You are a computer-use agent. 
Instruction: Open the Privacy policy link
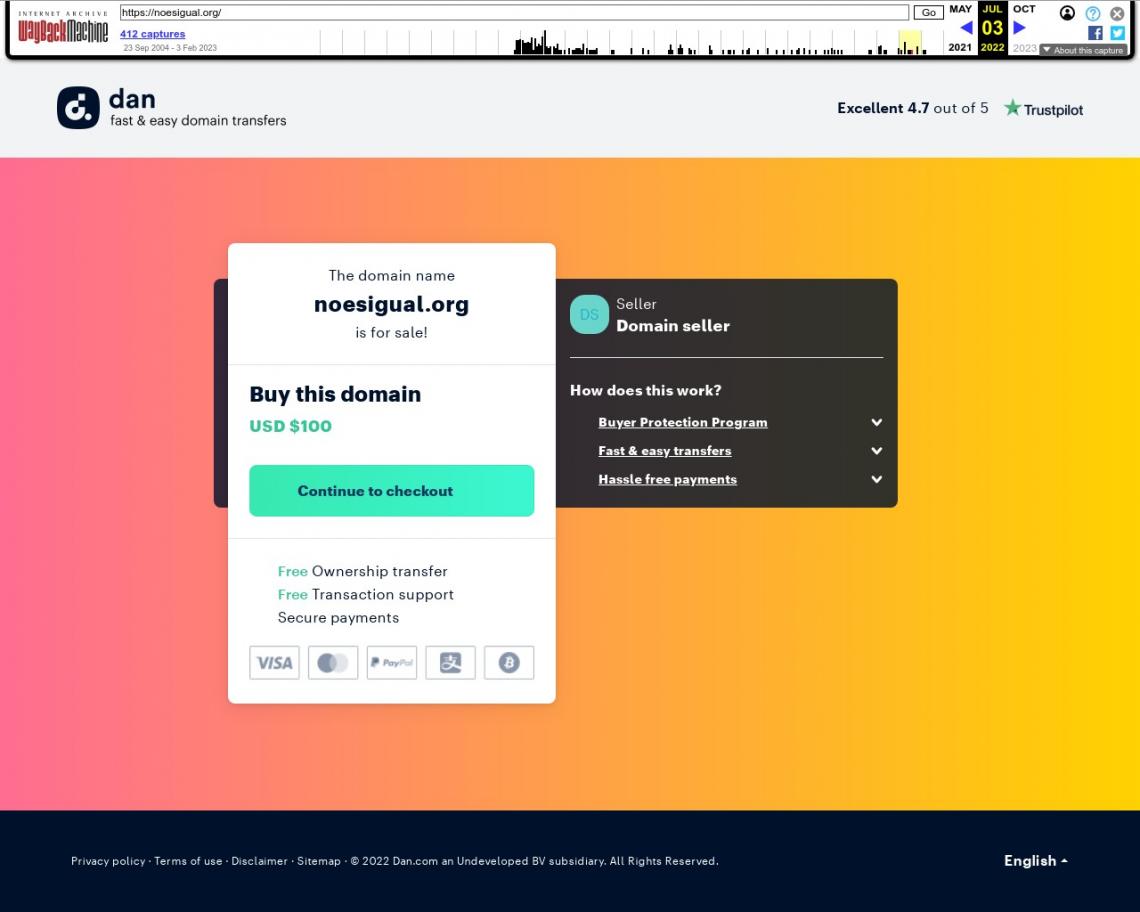108,861
